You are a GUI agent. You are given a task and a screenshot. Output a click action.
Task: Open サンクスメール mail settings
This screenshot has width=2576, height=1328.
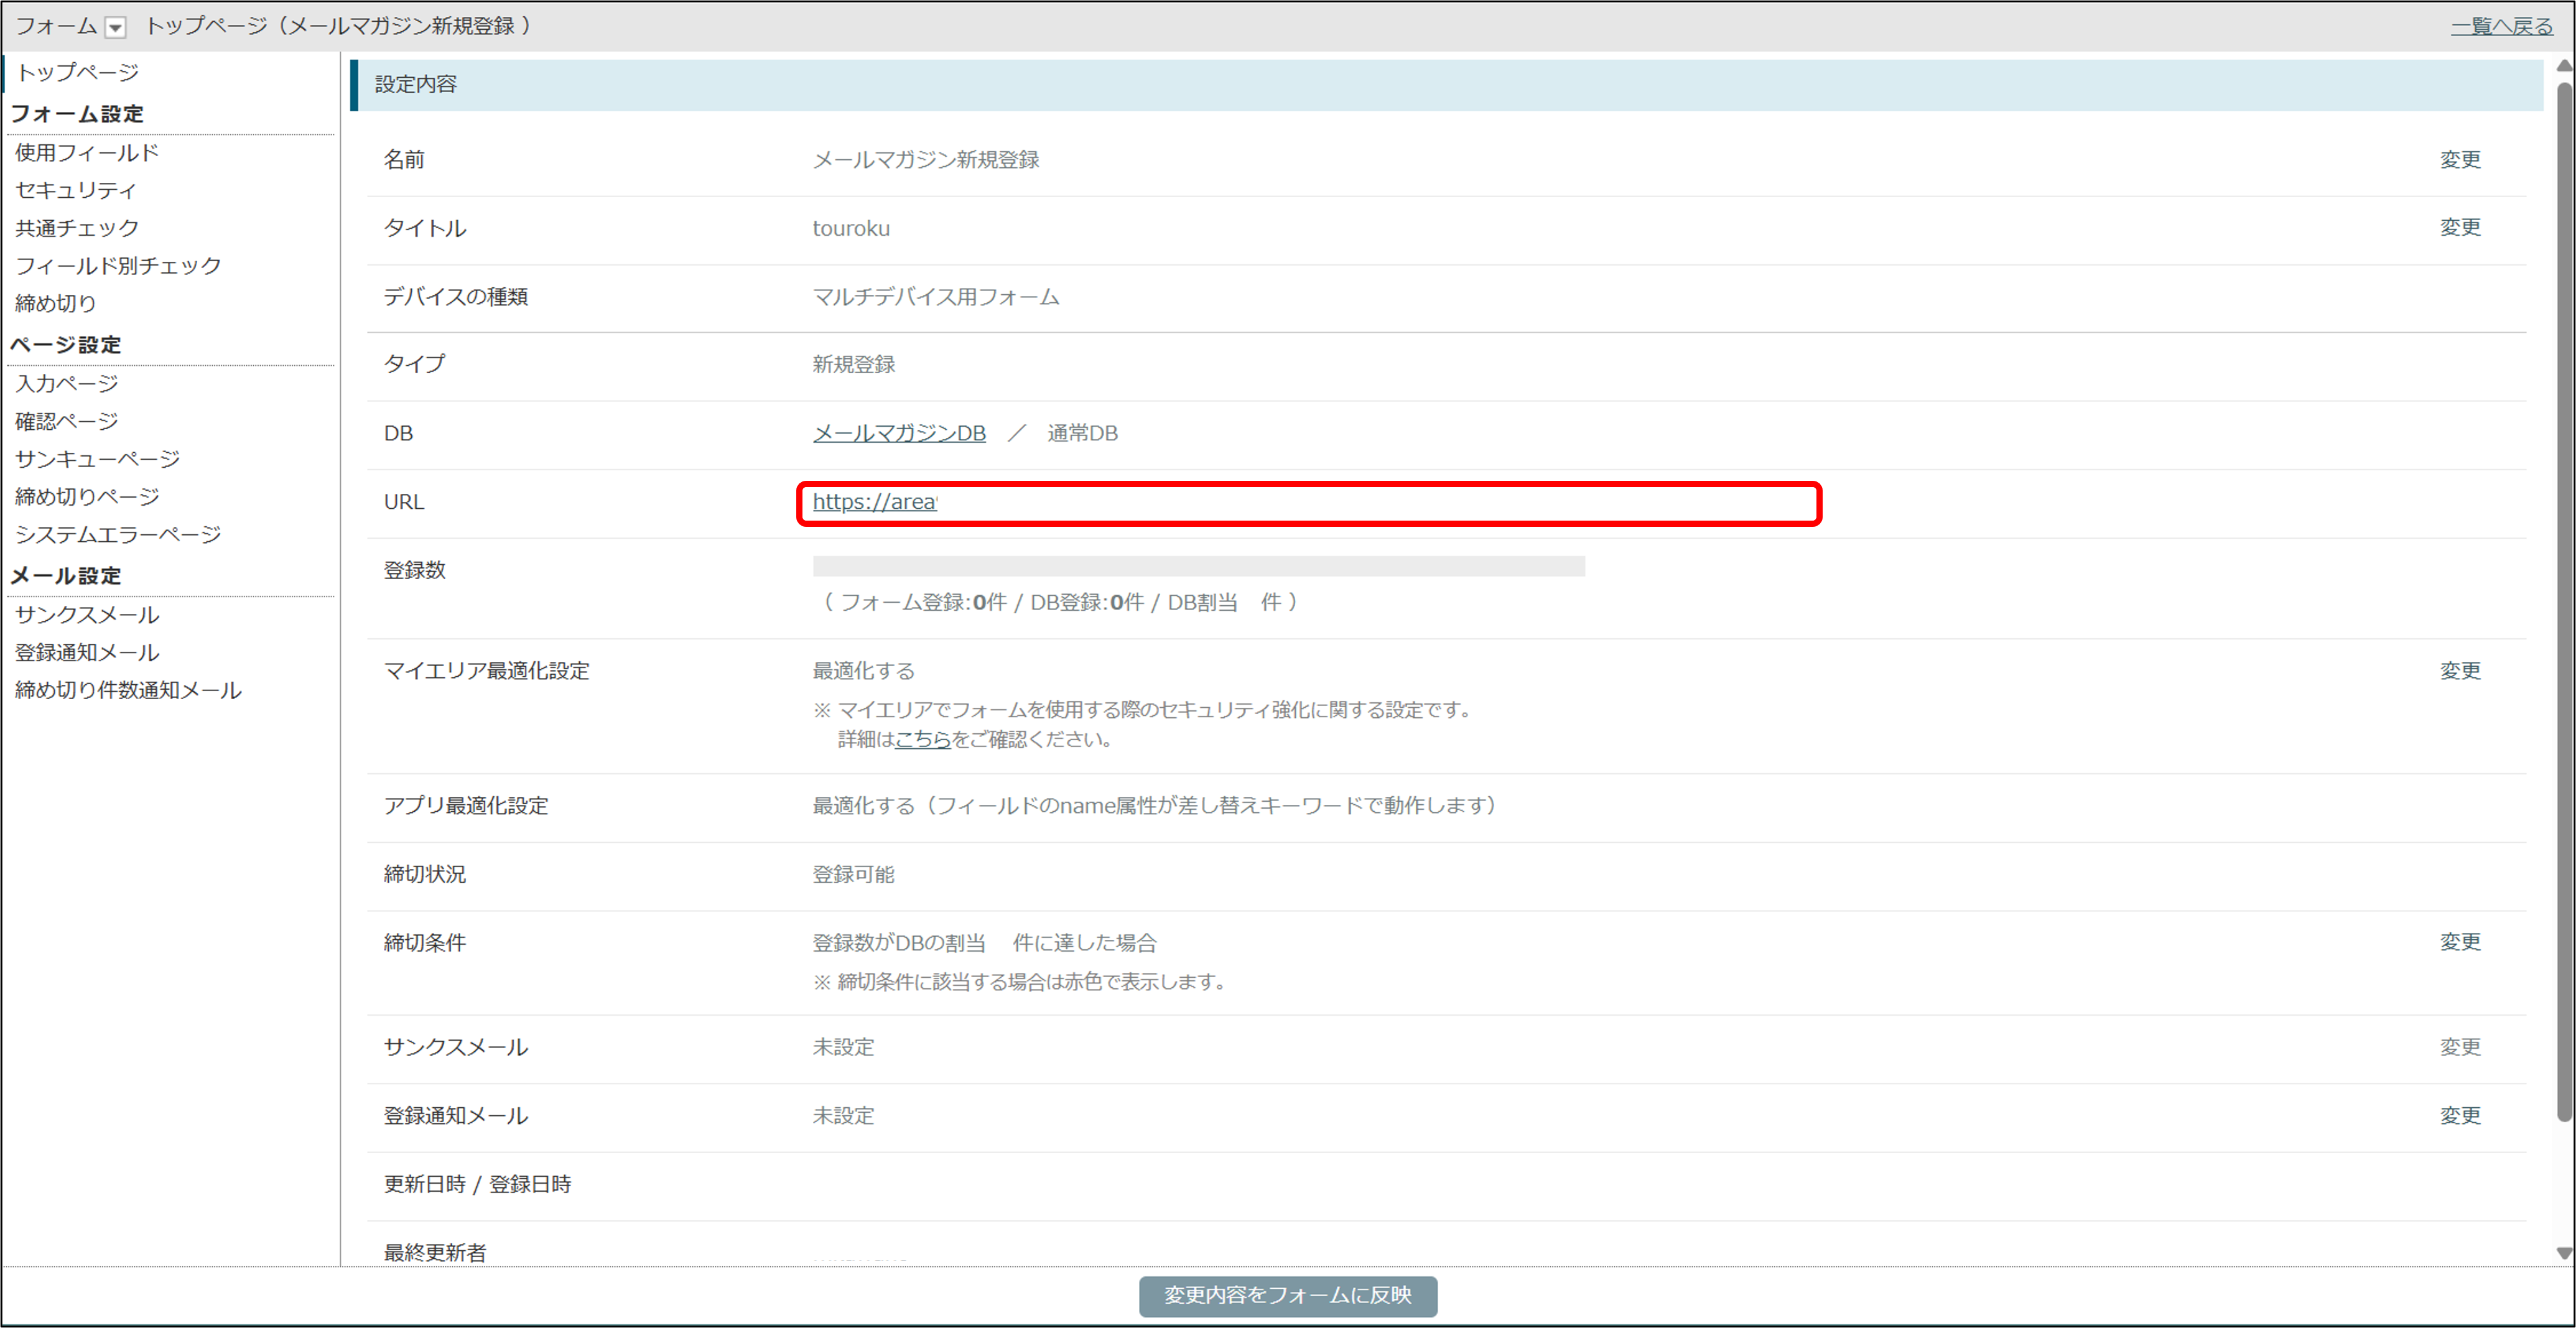(x=87, y=614)
